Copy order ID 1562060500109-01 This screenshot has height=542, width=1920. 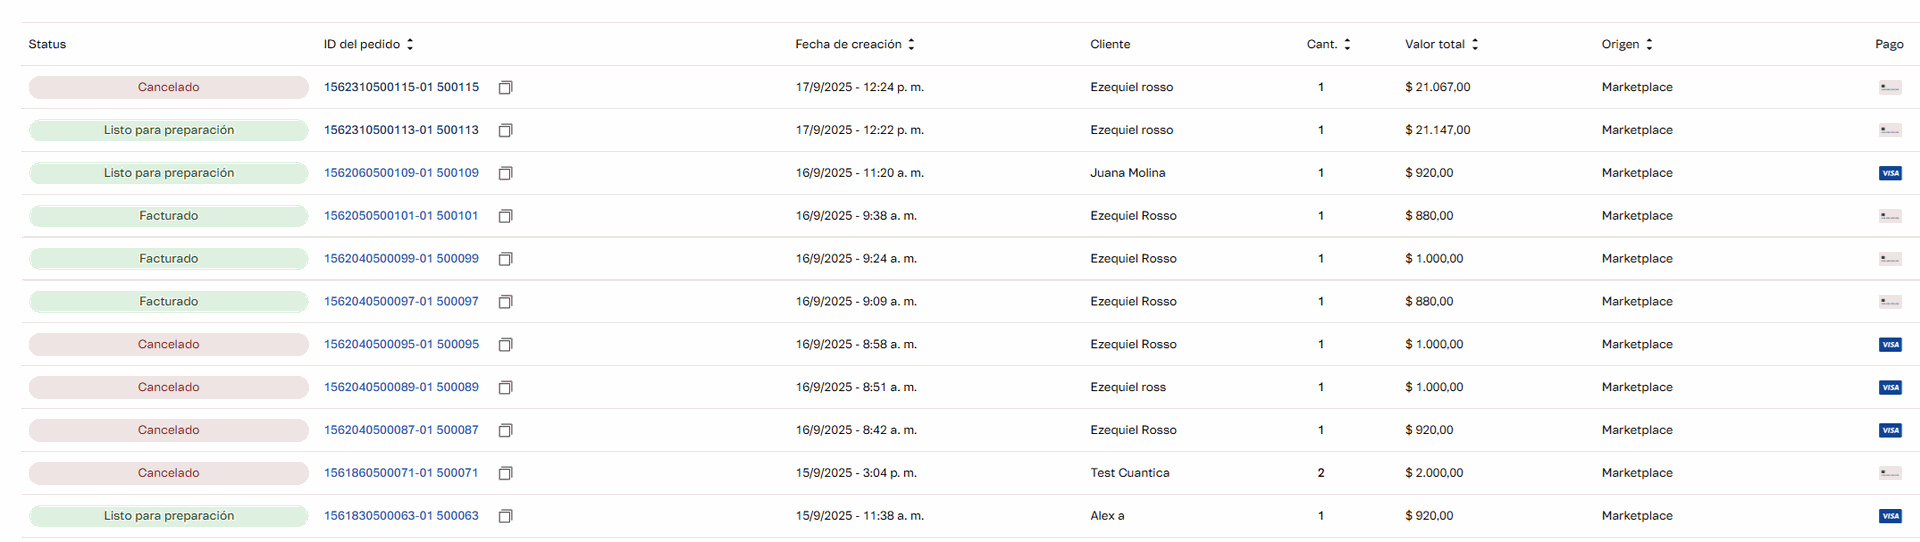point(505,174)
